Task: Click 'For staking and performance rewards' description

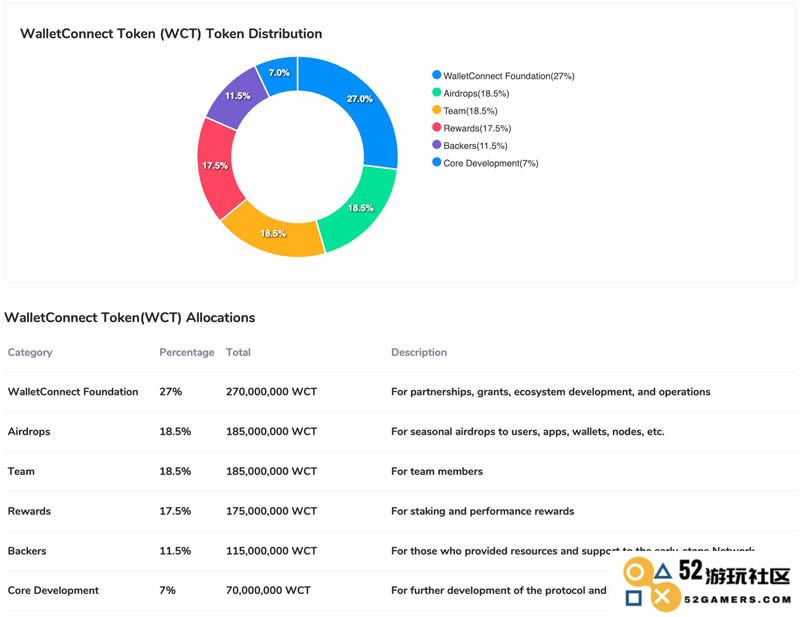Action: (x=483, y=511)
